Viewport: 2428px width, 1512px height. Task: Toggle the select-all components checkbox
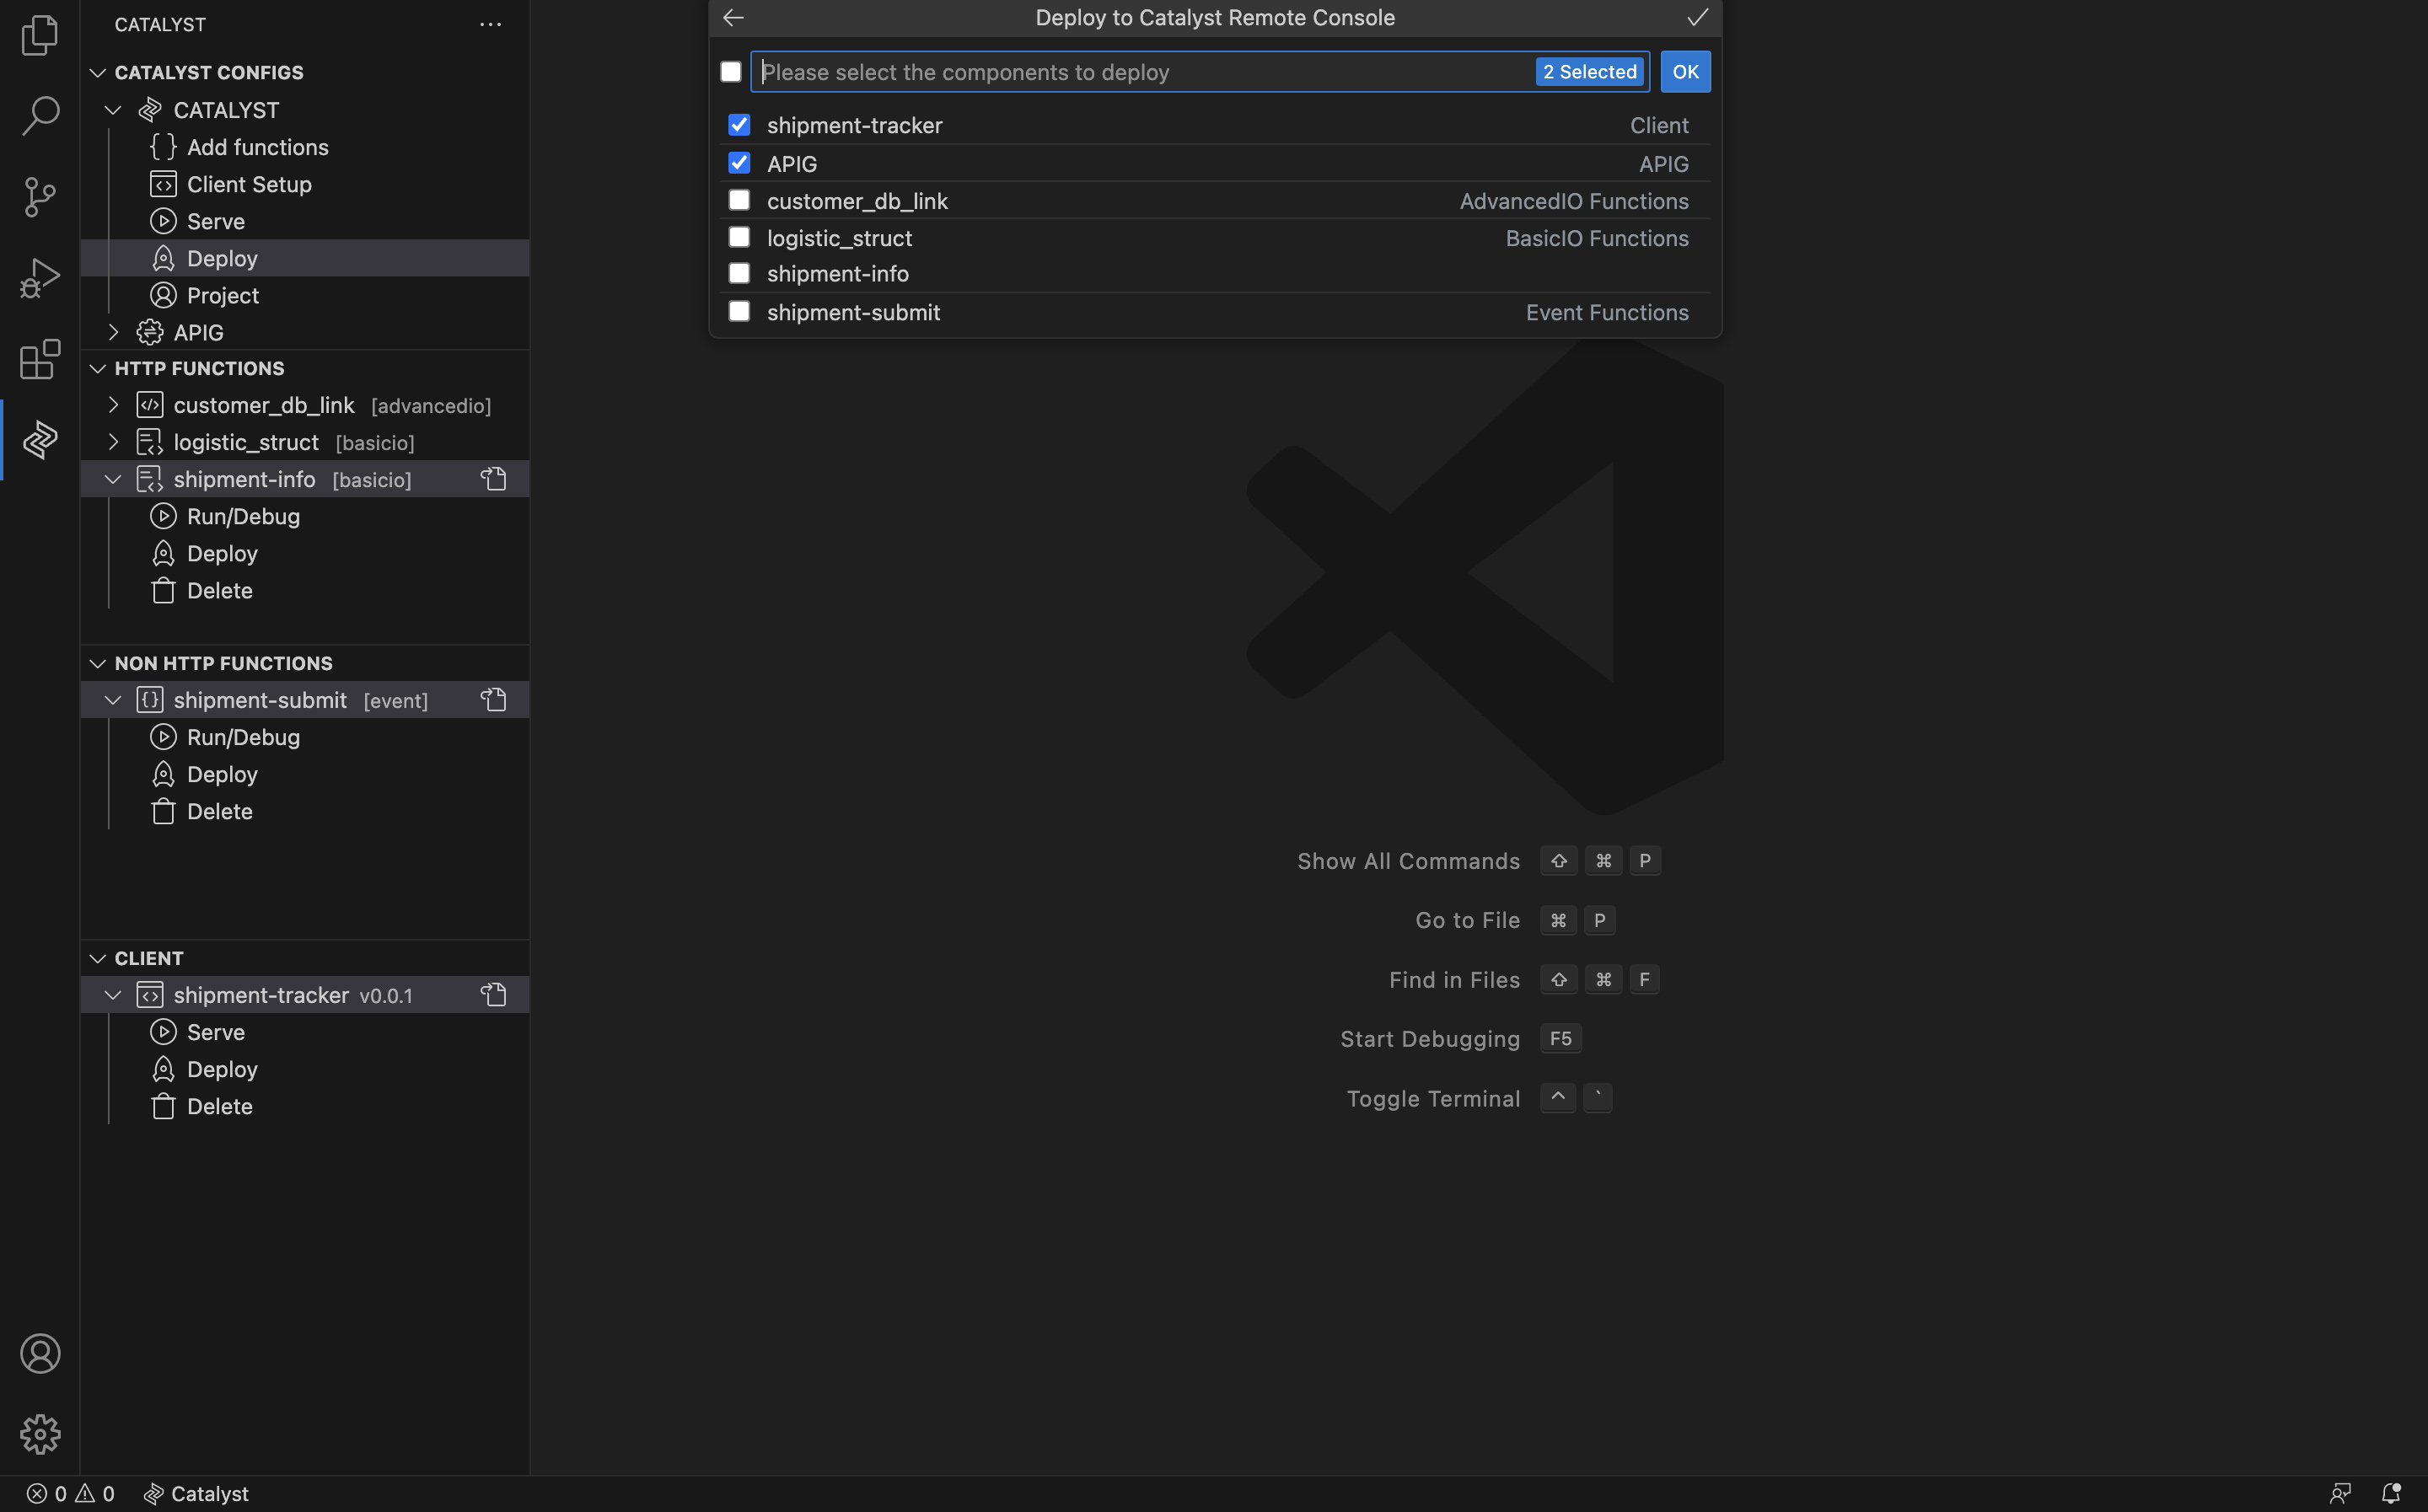pyautogui.click(x=731, y=72)
